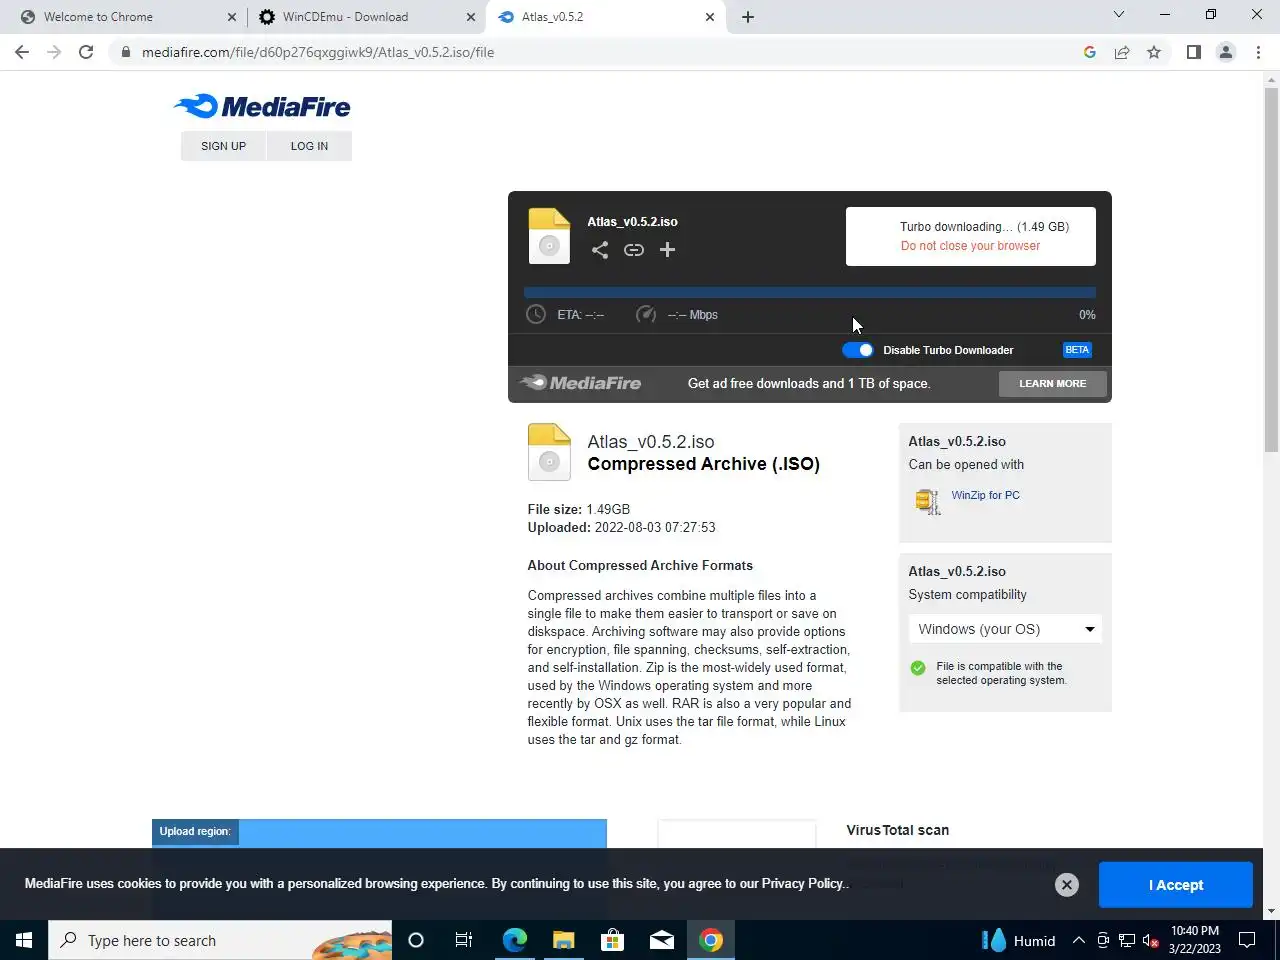
Task: Click the WinZip icon in sidebar
Action: point(927,501)
